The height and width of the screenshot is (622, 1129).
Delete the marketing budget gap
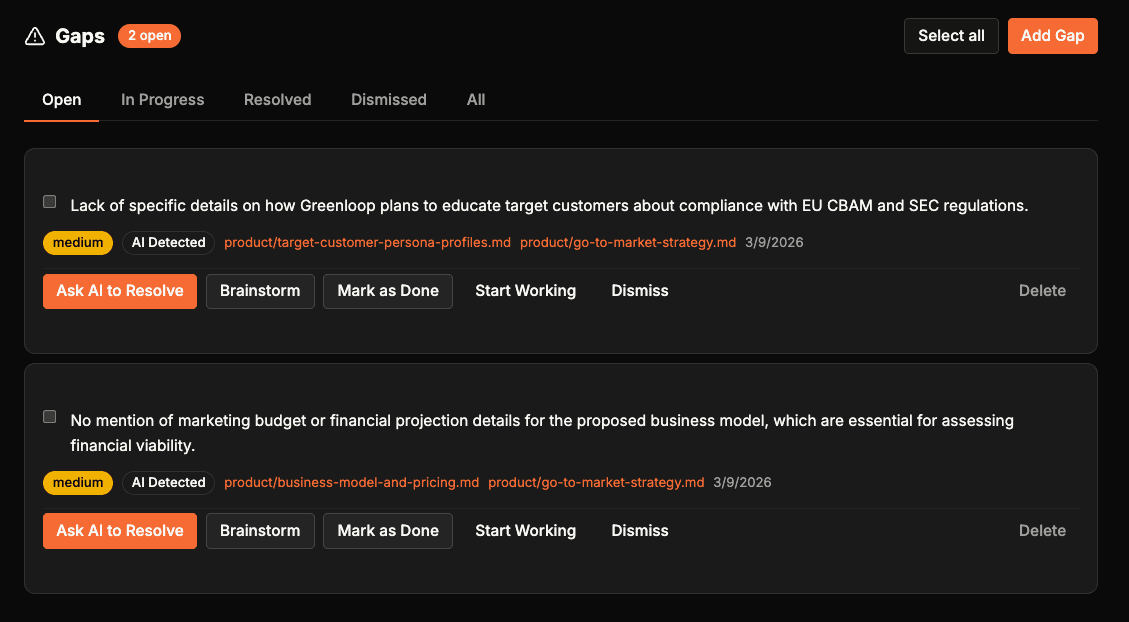point(1043,531)
